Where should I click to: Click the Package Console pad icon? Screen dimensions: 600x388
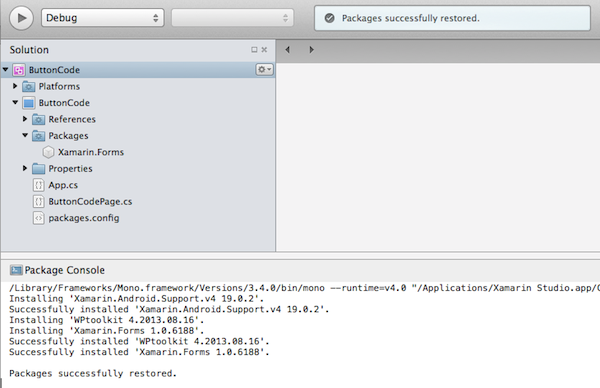point(16,270)
